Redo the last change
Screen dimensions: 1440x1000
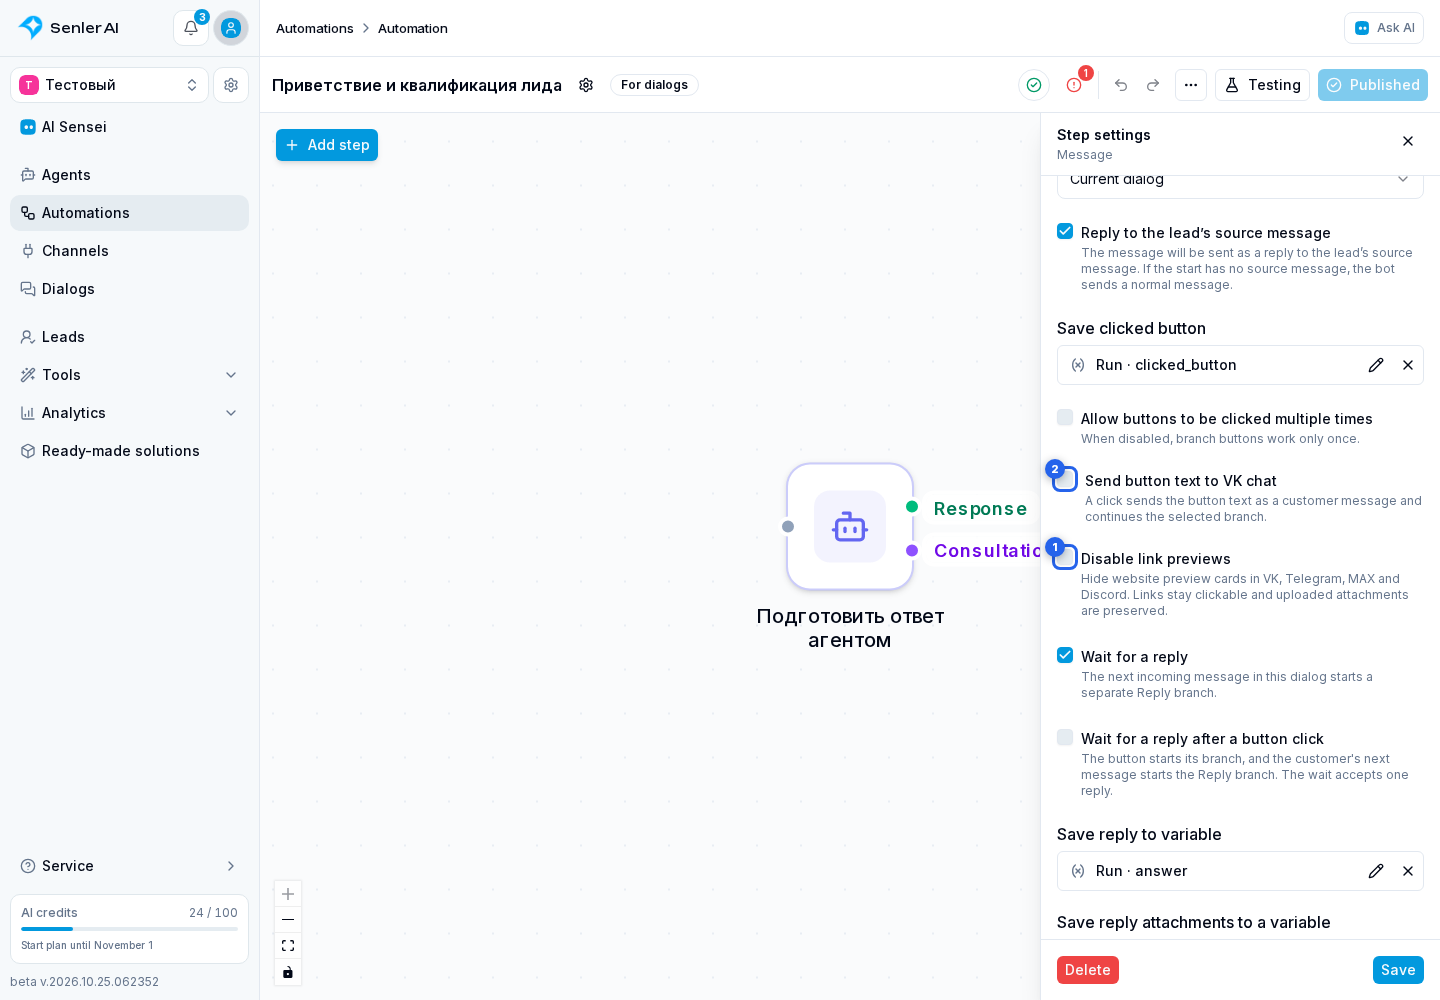[1153, 85]
